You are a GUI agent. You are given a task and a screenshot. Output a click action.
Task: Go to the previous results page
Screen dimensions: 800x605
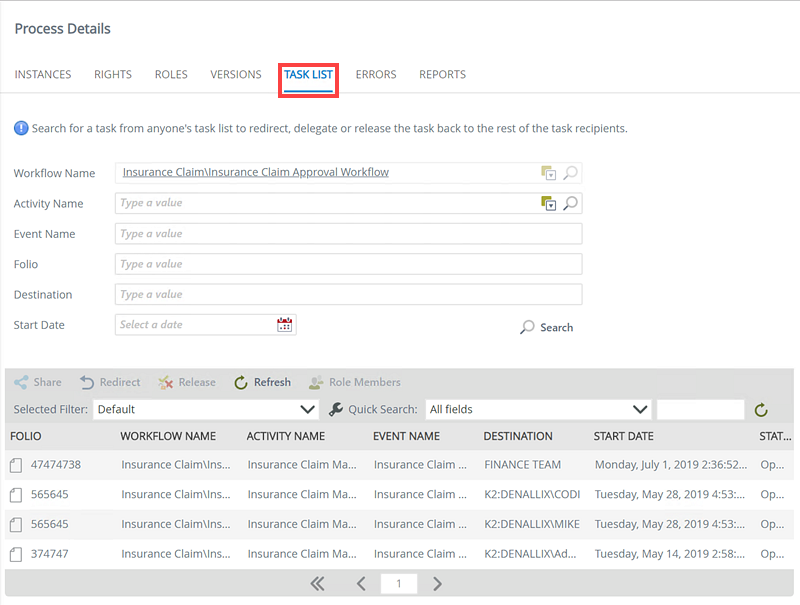[361, 584]
